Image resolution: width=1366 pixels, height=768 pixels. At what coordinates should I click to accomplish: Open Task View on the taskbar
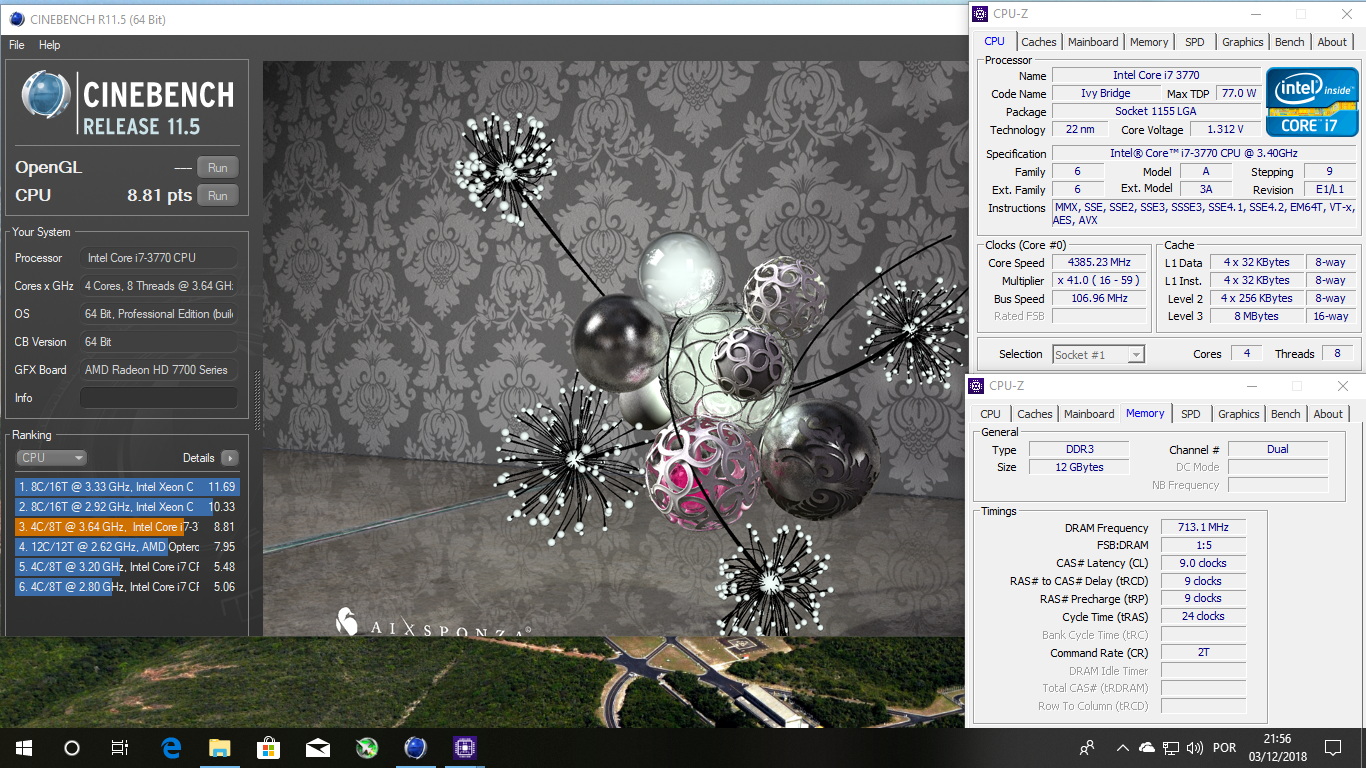(x=119, y=748)
